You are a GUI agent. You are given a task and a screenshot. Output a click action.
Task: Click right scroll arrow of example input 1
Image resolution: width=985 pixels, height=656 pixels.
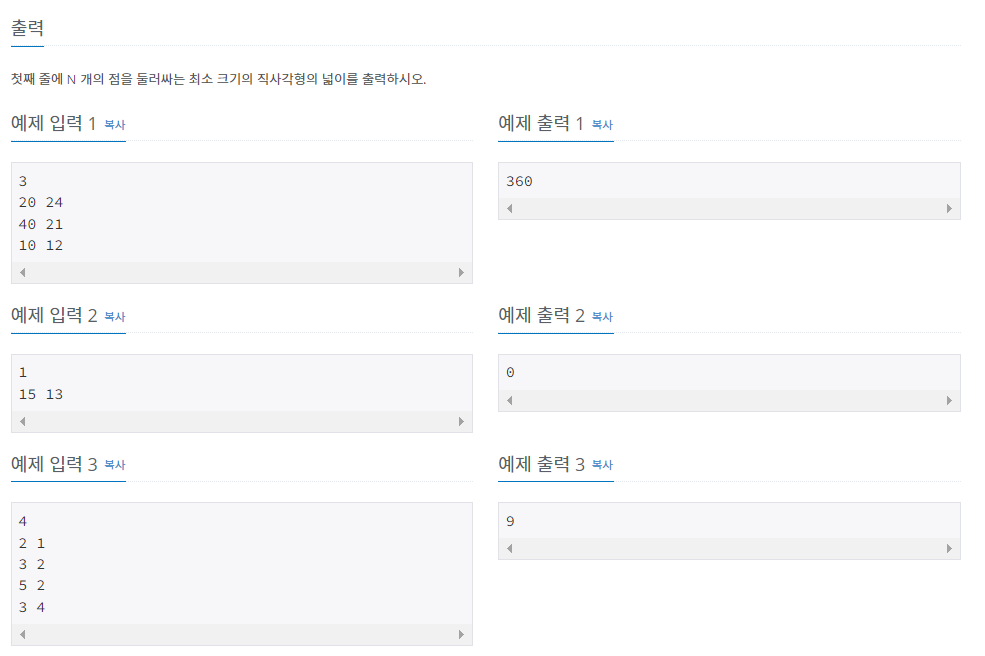pos(461,272)
